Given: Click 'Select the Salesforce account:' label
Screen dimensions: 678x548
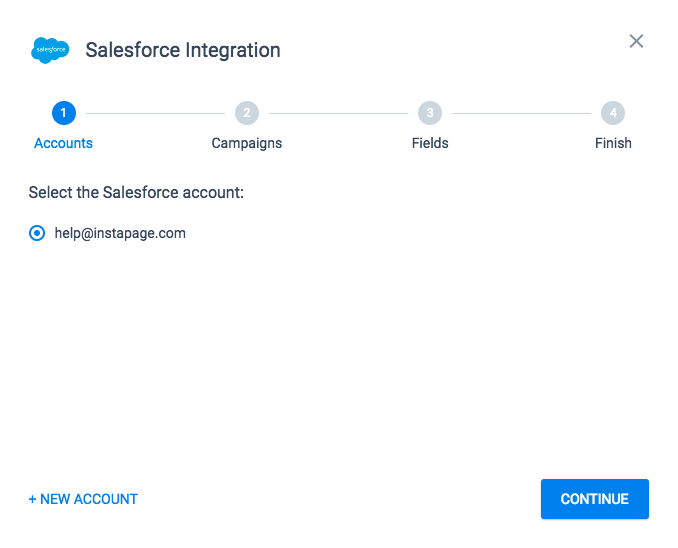Looking at the screenshot, I should 136,192.
